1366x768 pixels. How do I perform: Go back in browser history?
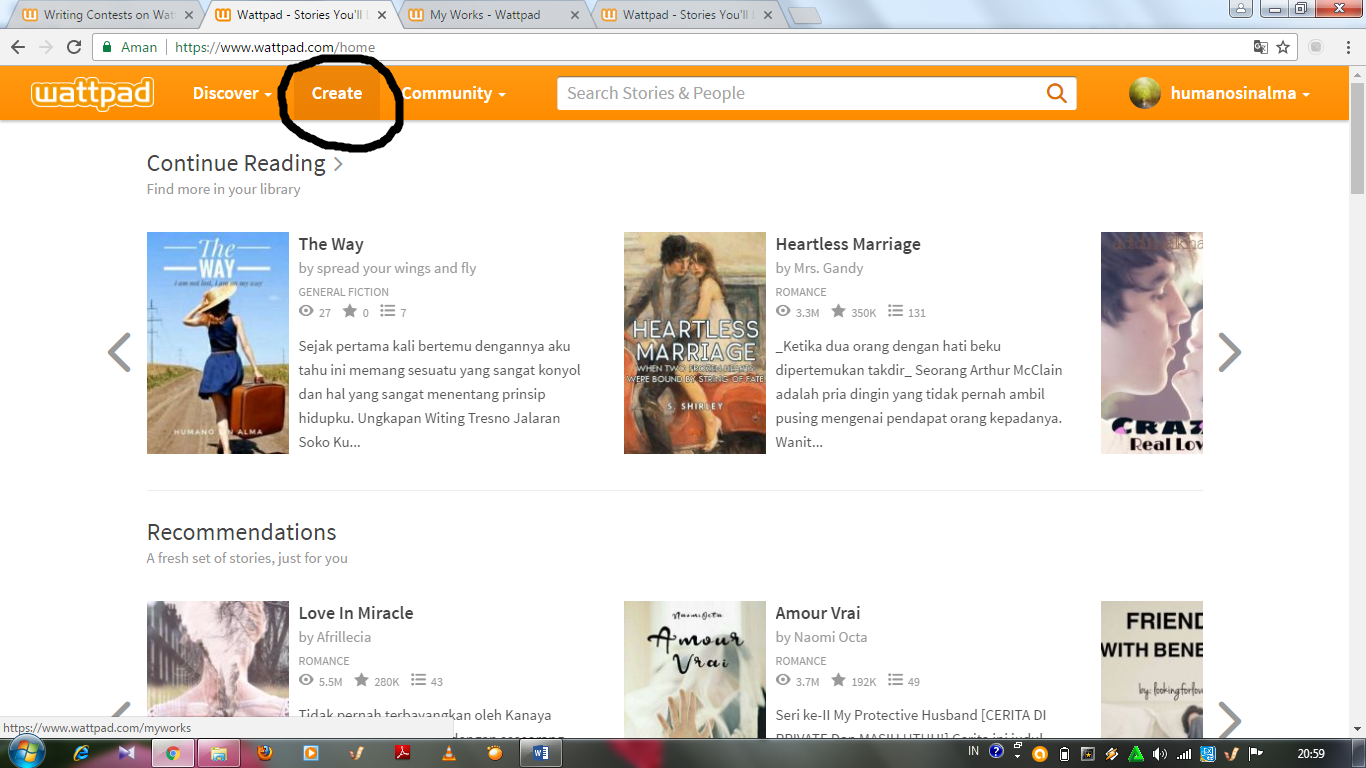coord(18,47)
